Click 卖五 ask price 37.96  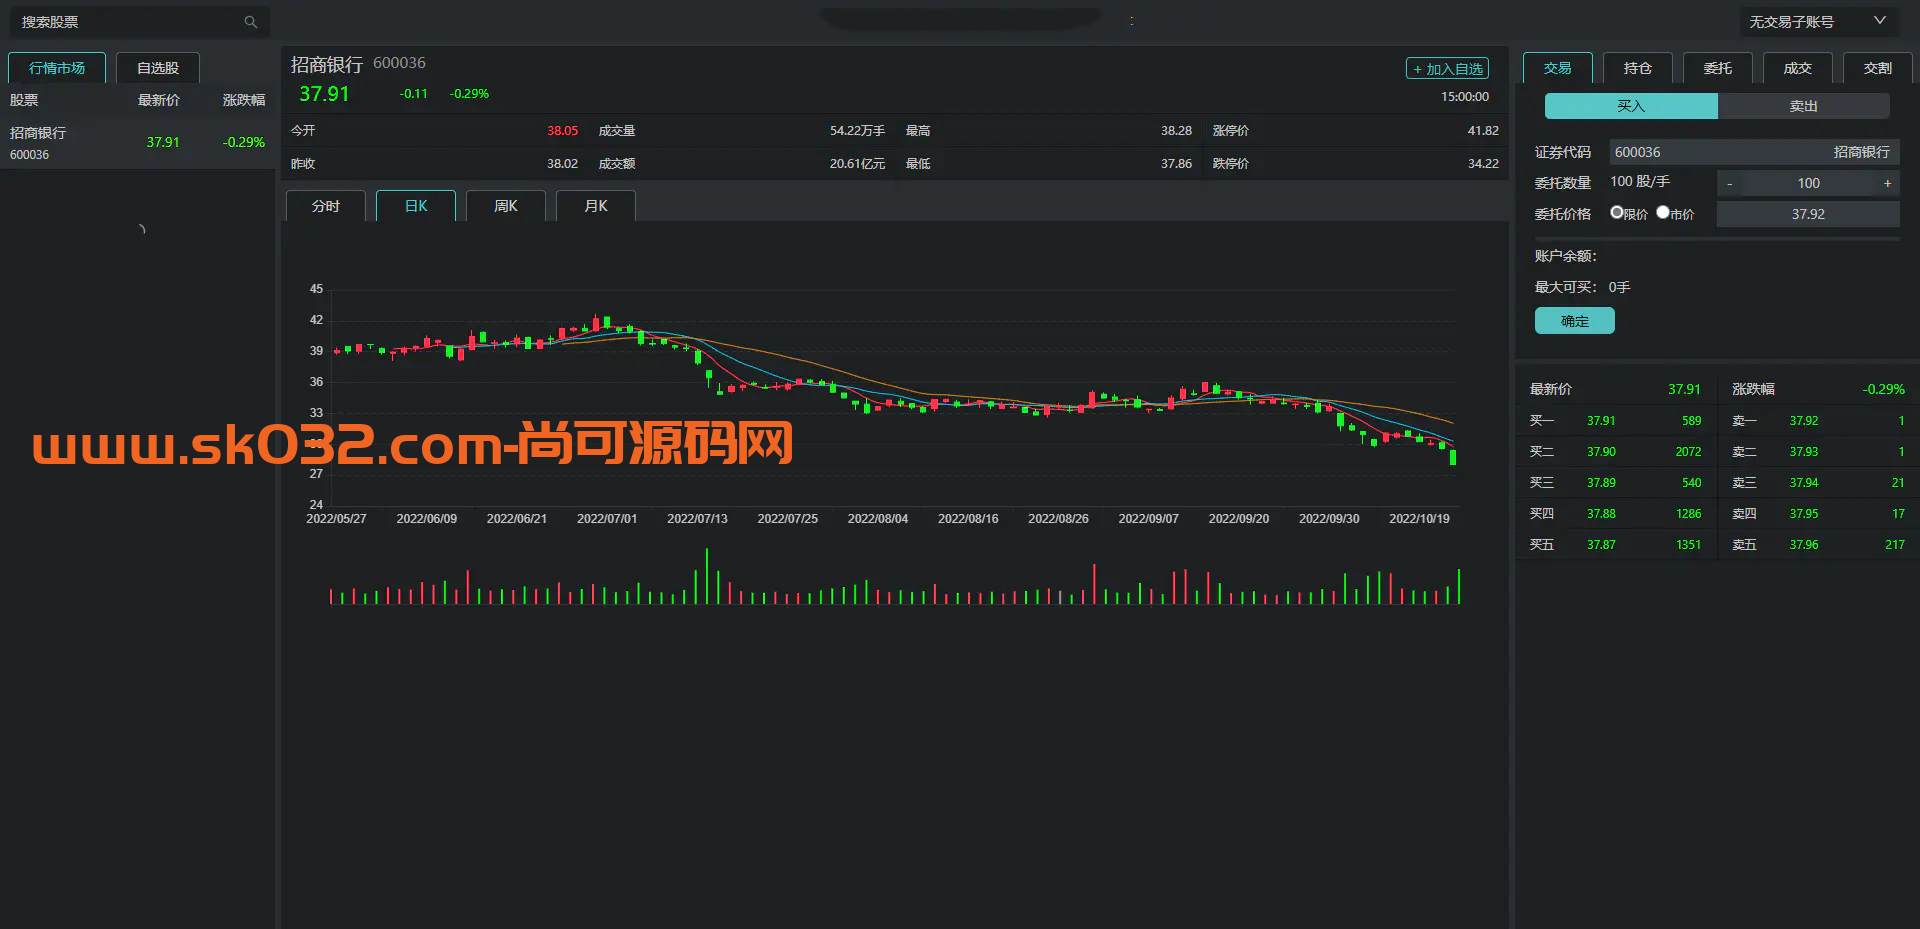coord(1804,545)
